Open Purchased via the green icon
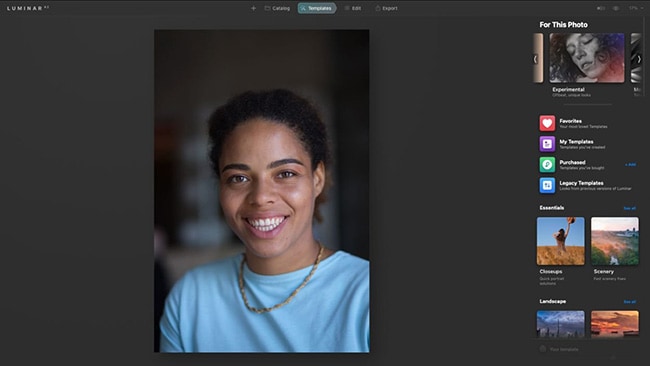 pos(547,165)
